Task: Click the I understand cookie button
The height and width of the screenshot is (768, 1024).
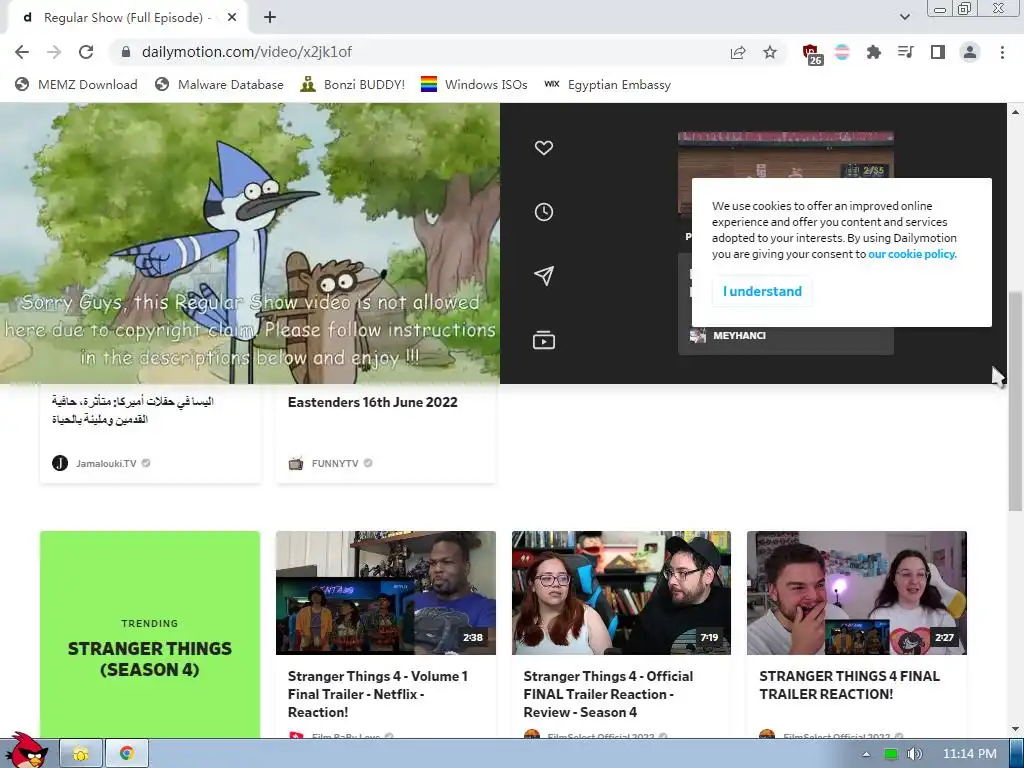Action: click(x=762, y=291)
